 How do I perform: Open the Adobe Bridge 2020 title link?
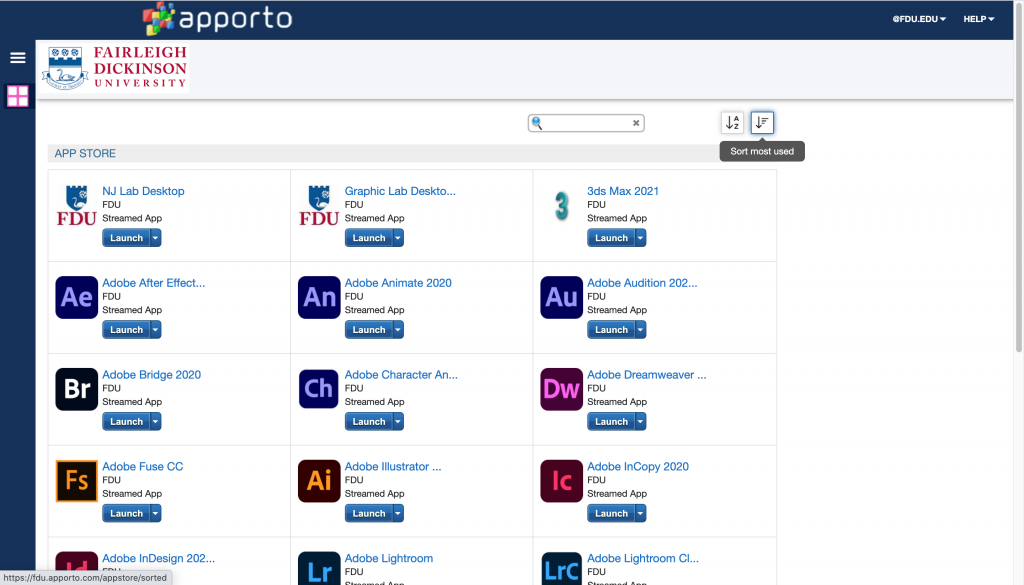[152, 375]
